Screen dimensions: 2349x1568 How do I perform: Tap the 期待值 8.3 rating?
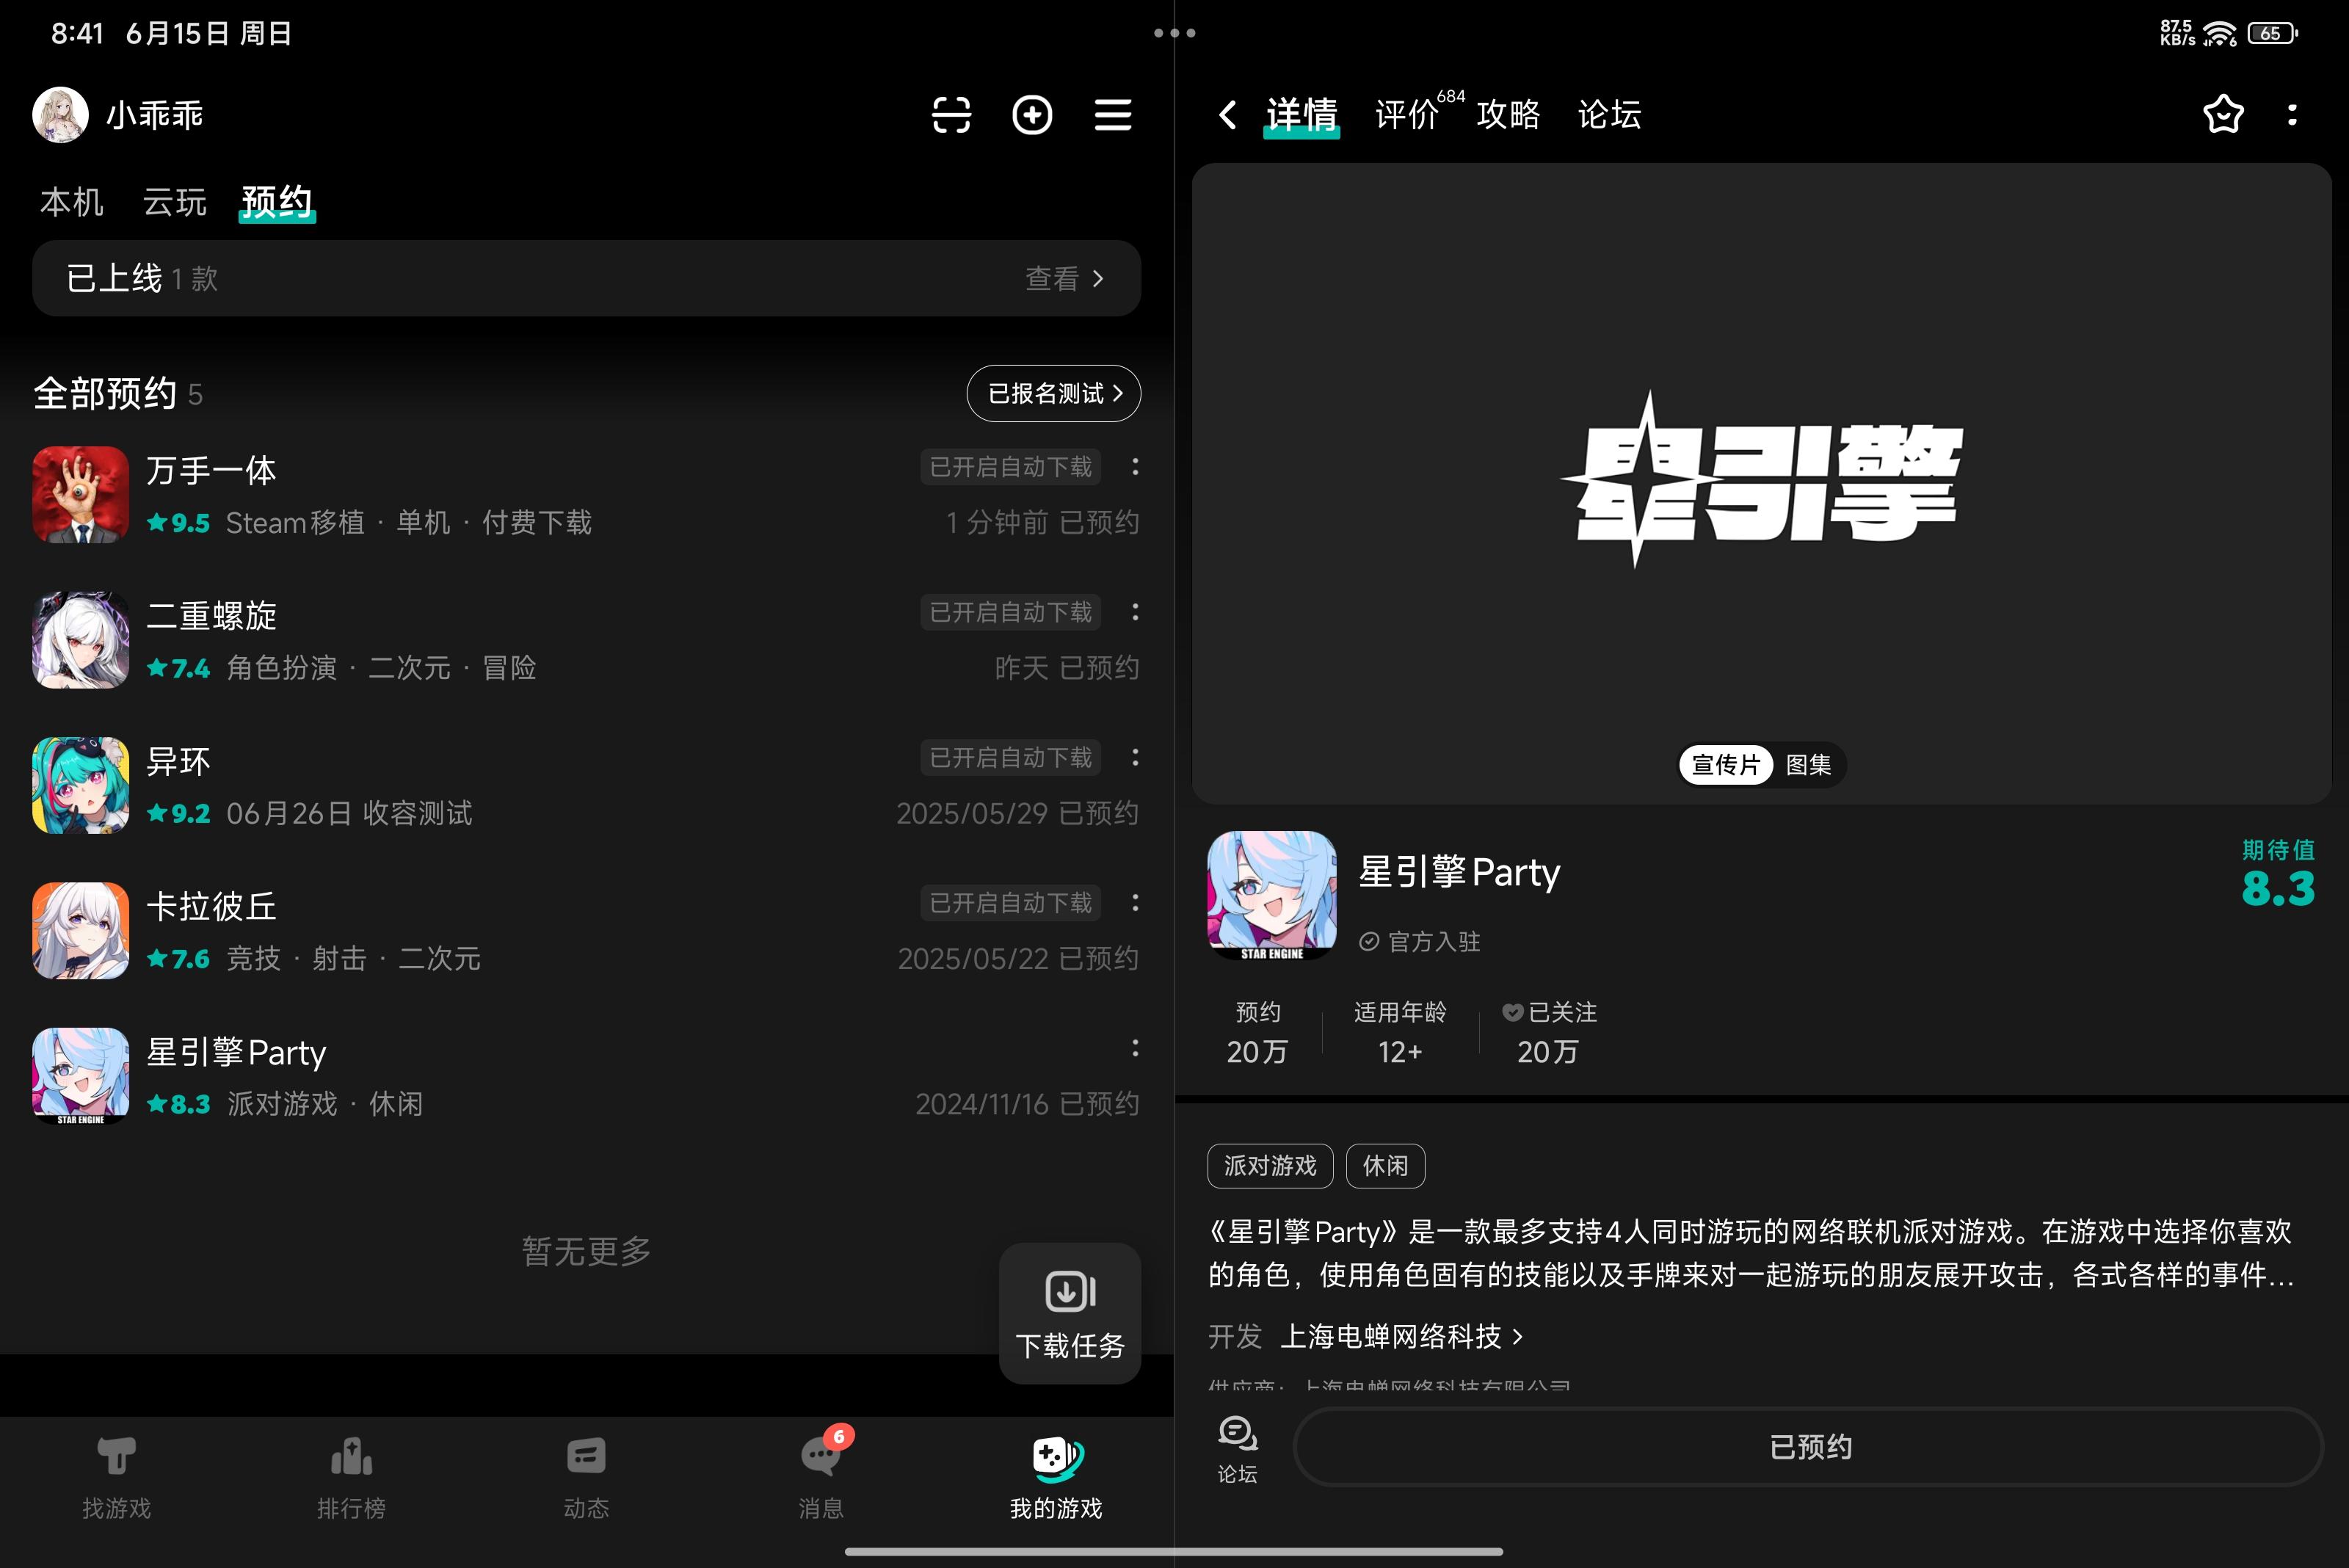tap(2278, 874)
